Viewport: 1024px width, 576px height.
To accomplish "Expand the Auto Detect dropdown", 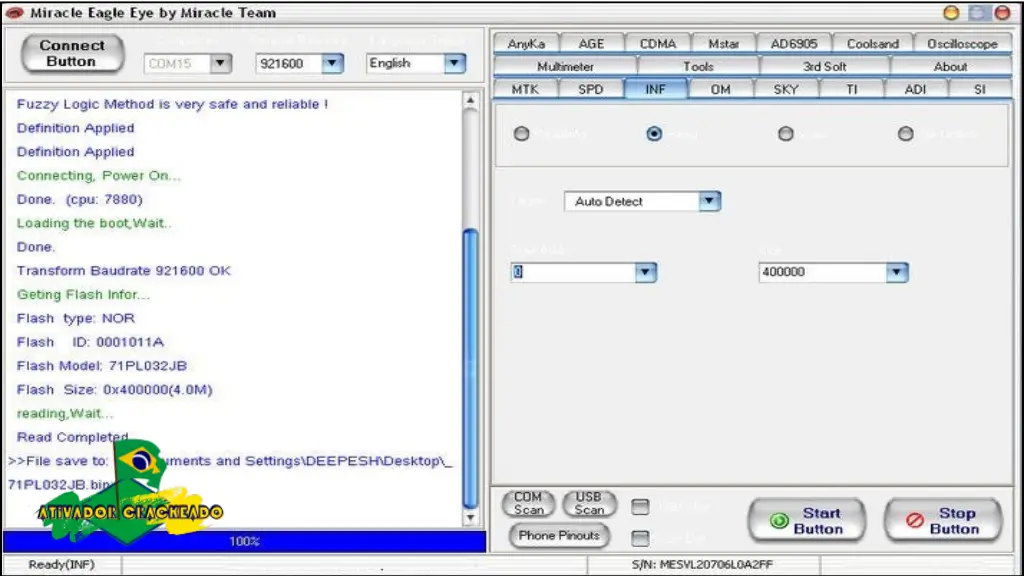I will 709,201.
